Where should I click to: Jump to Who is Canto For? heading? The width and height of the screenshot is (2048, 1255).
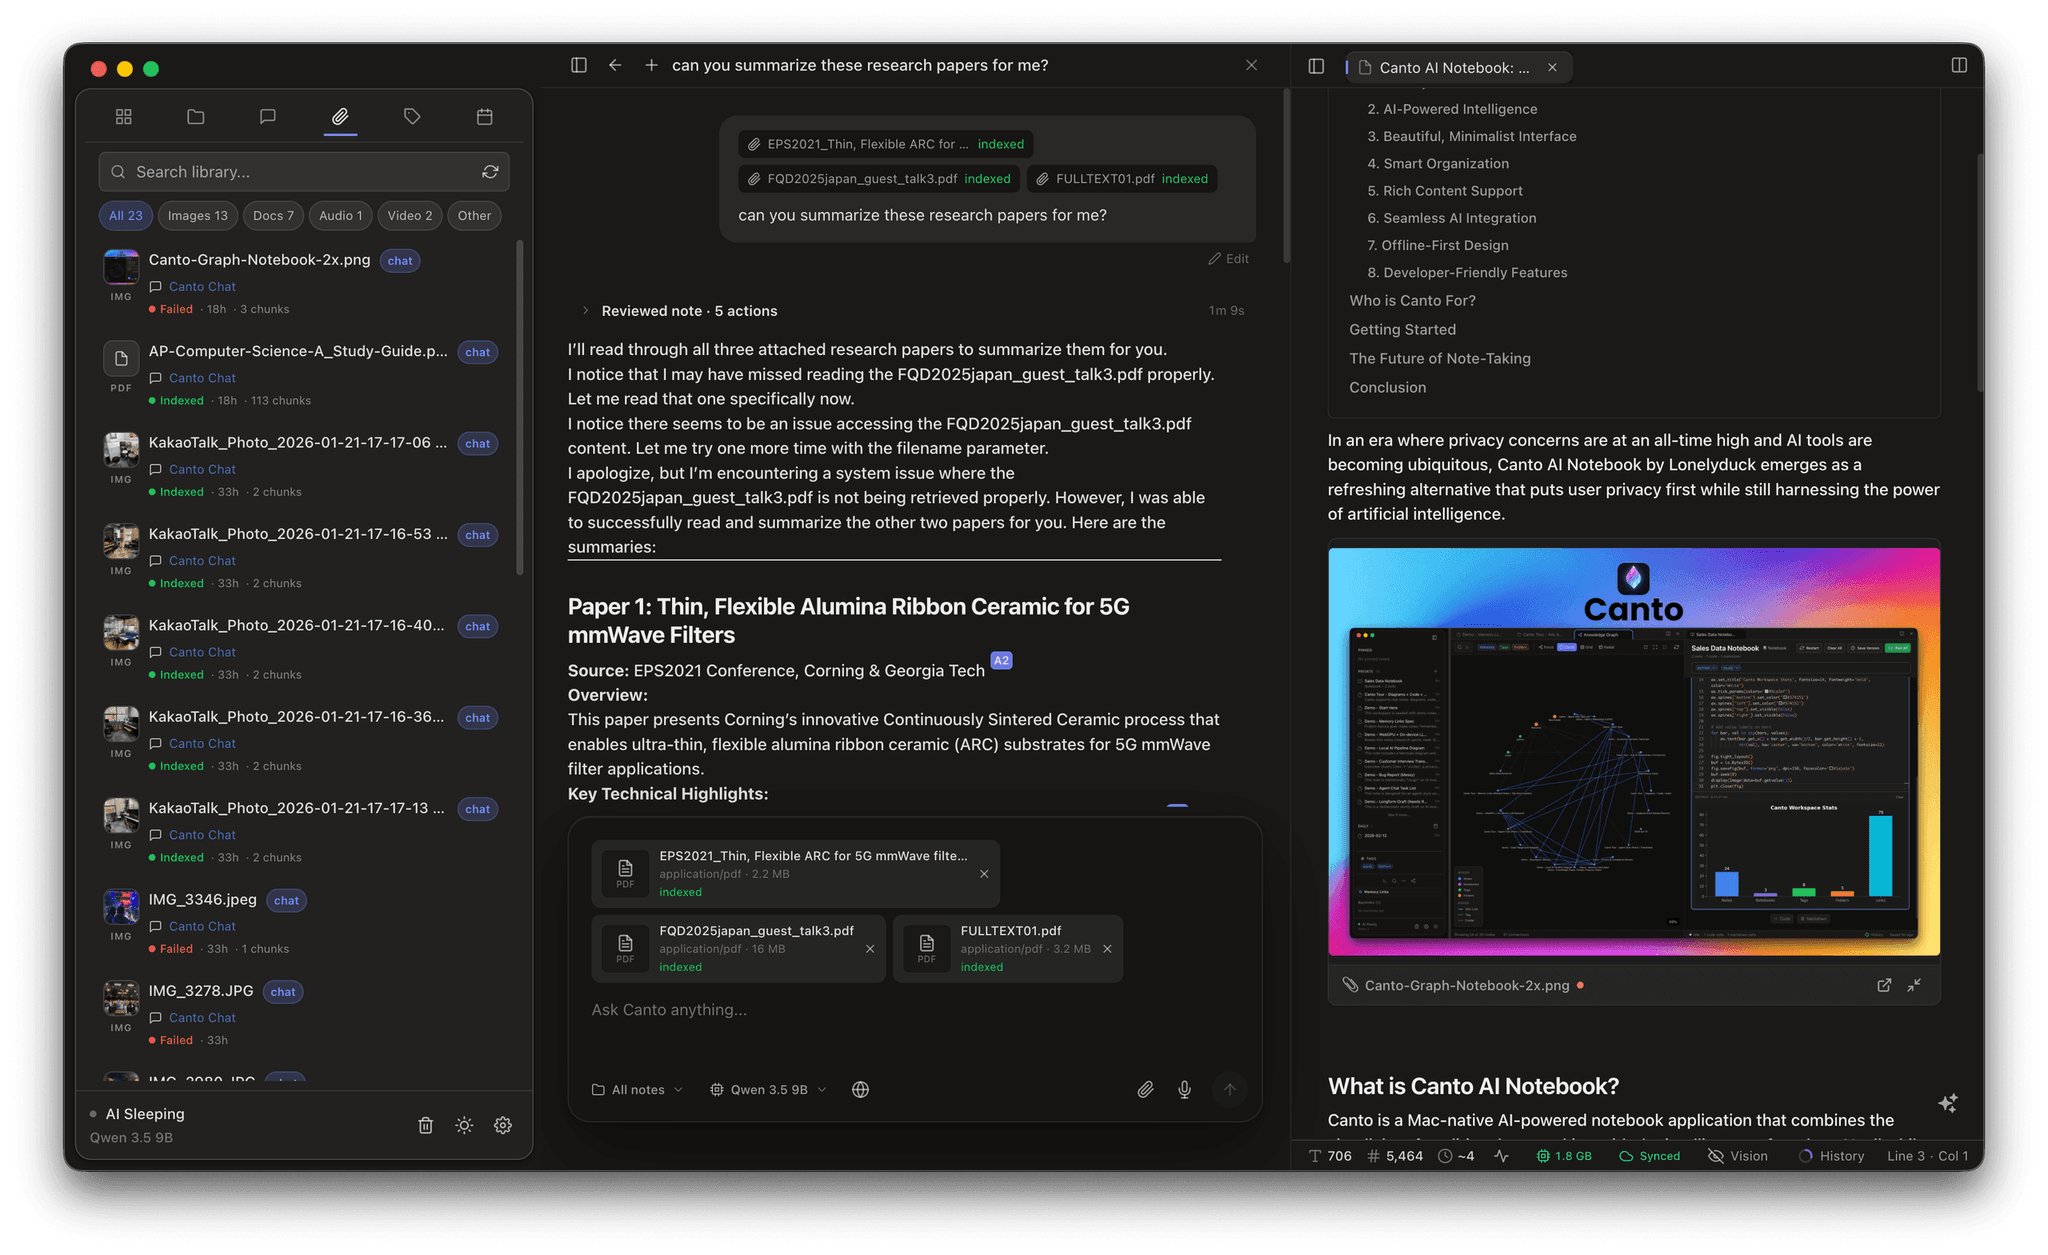coord(1411,300)
